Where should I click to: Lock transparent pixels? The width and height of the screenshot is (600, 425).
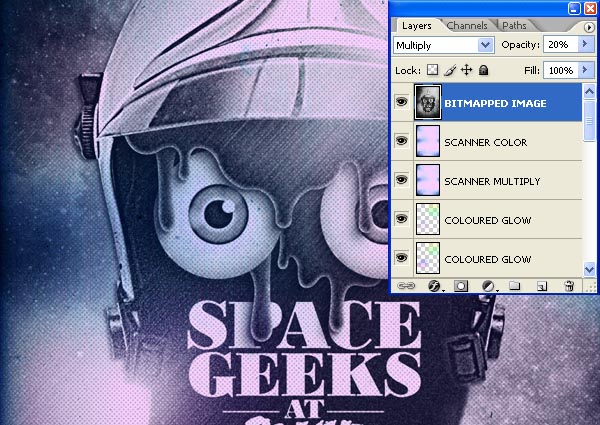click(432, 70)
